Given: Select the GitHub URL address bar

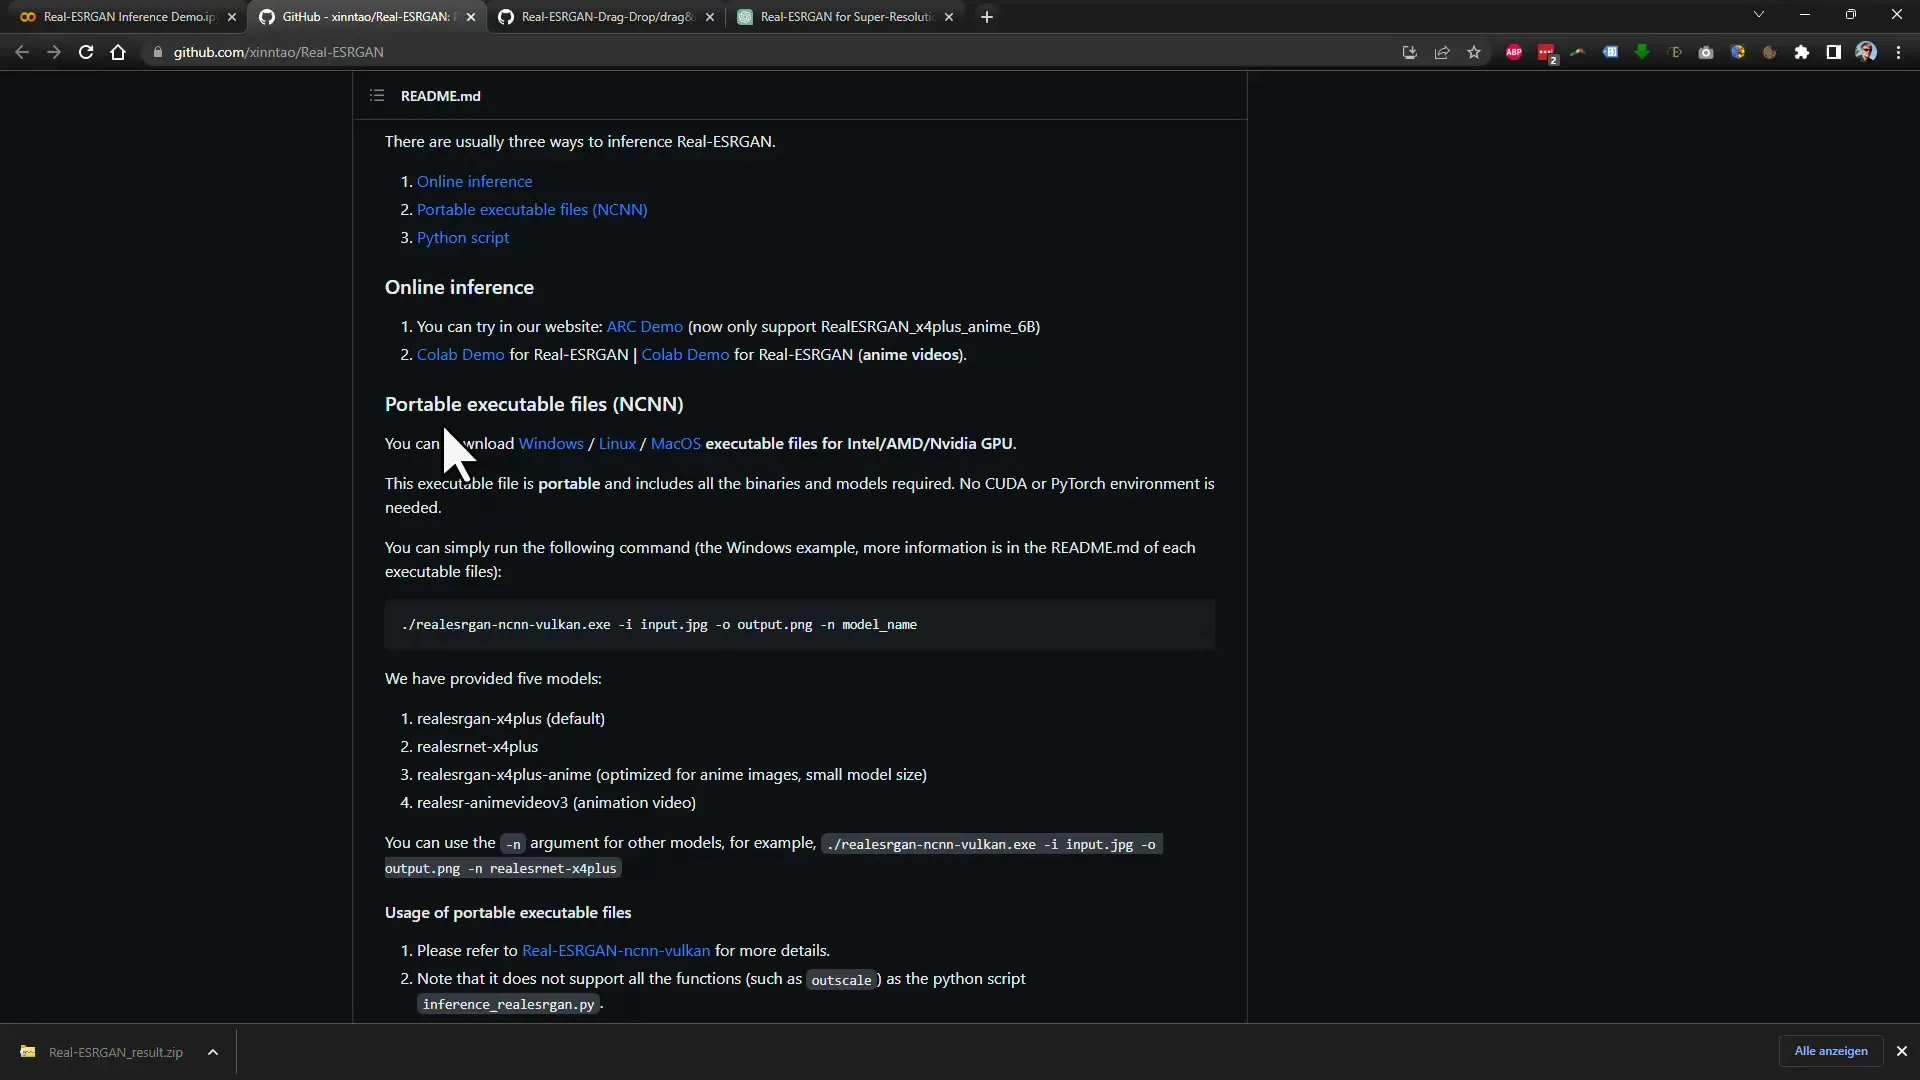Looking at the screenshot, I should click(x=277, y=53).
